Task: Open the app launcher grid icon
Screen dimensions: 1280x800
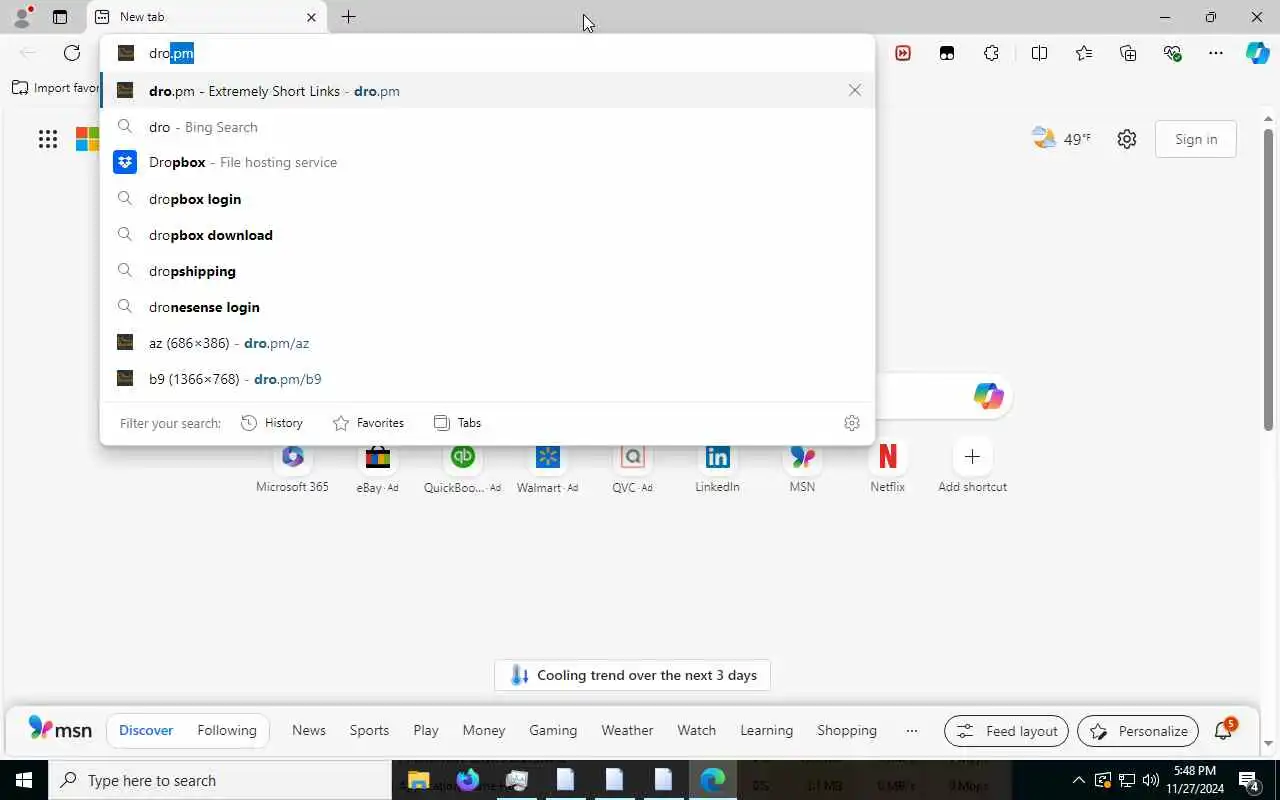Action: click(48, 139)
